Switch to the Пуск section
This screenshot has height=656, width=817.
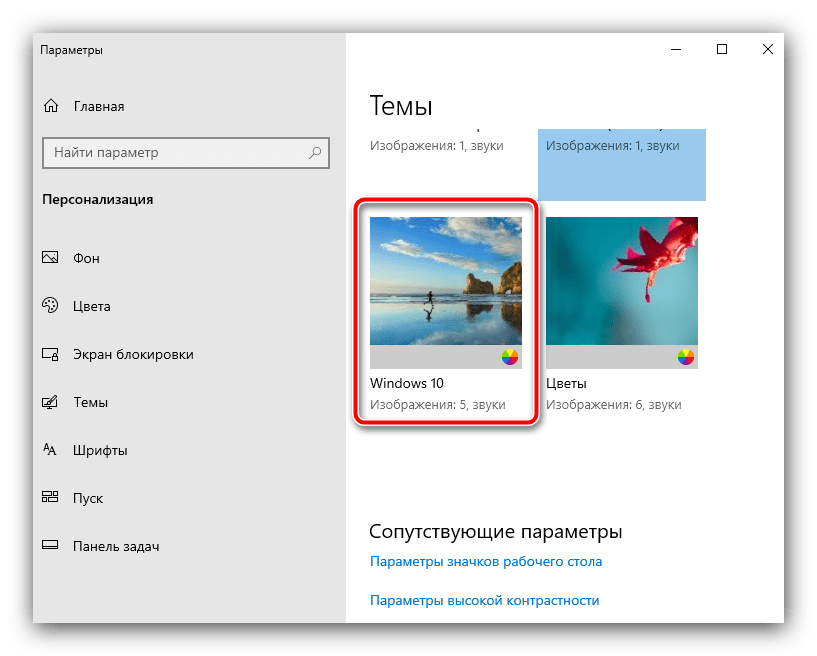click(x=88, y=498)
